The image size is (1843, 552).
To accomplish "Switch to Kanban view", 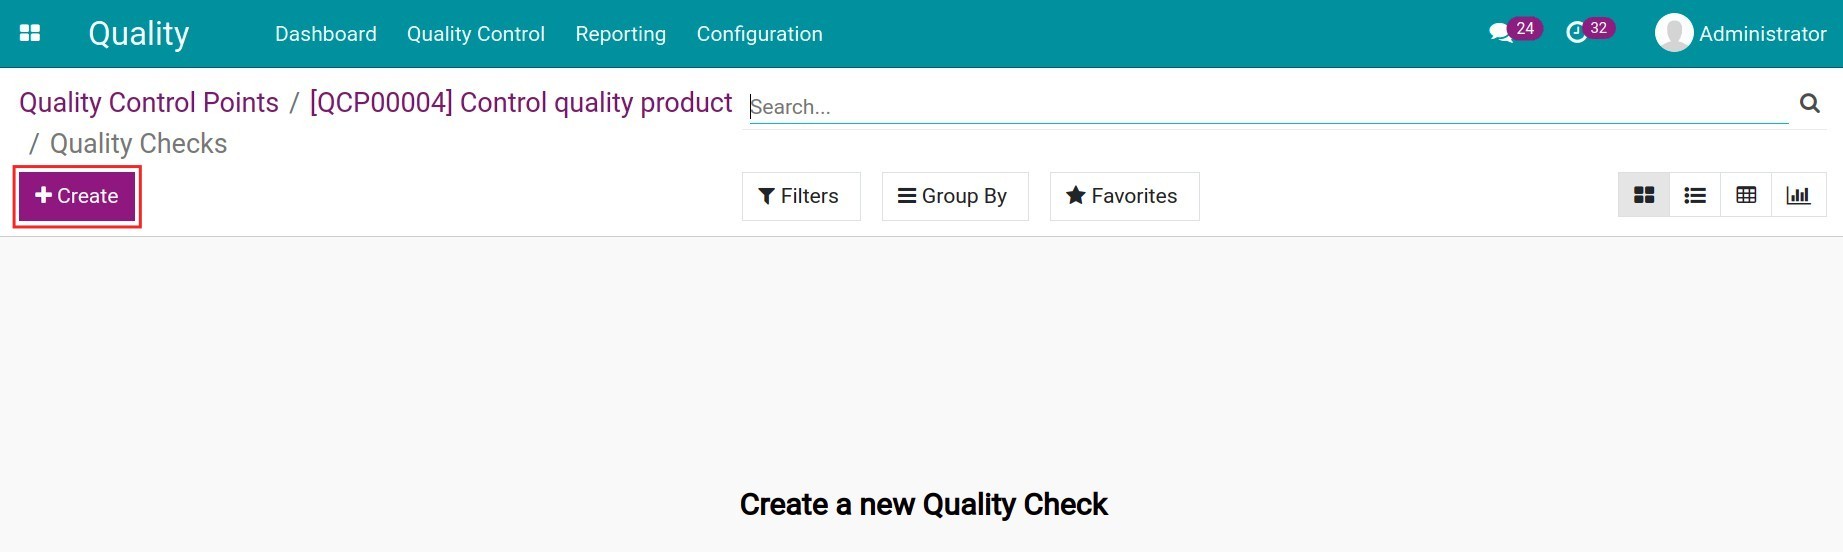I will coord(1644,195).
